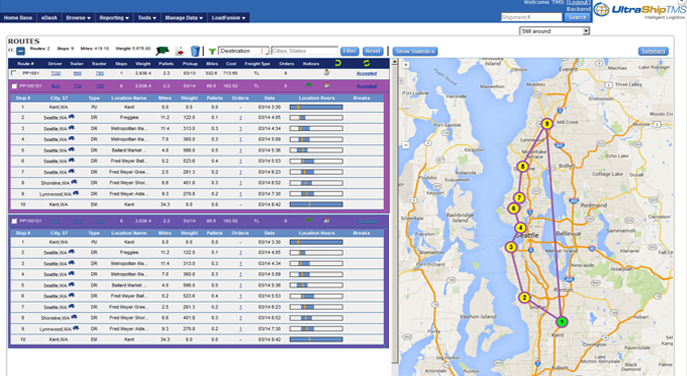Click 'Ballard Market' cell in purple panel
Screen dimensions: 687x376
129,150
